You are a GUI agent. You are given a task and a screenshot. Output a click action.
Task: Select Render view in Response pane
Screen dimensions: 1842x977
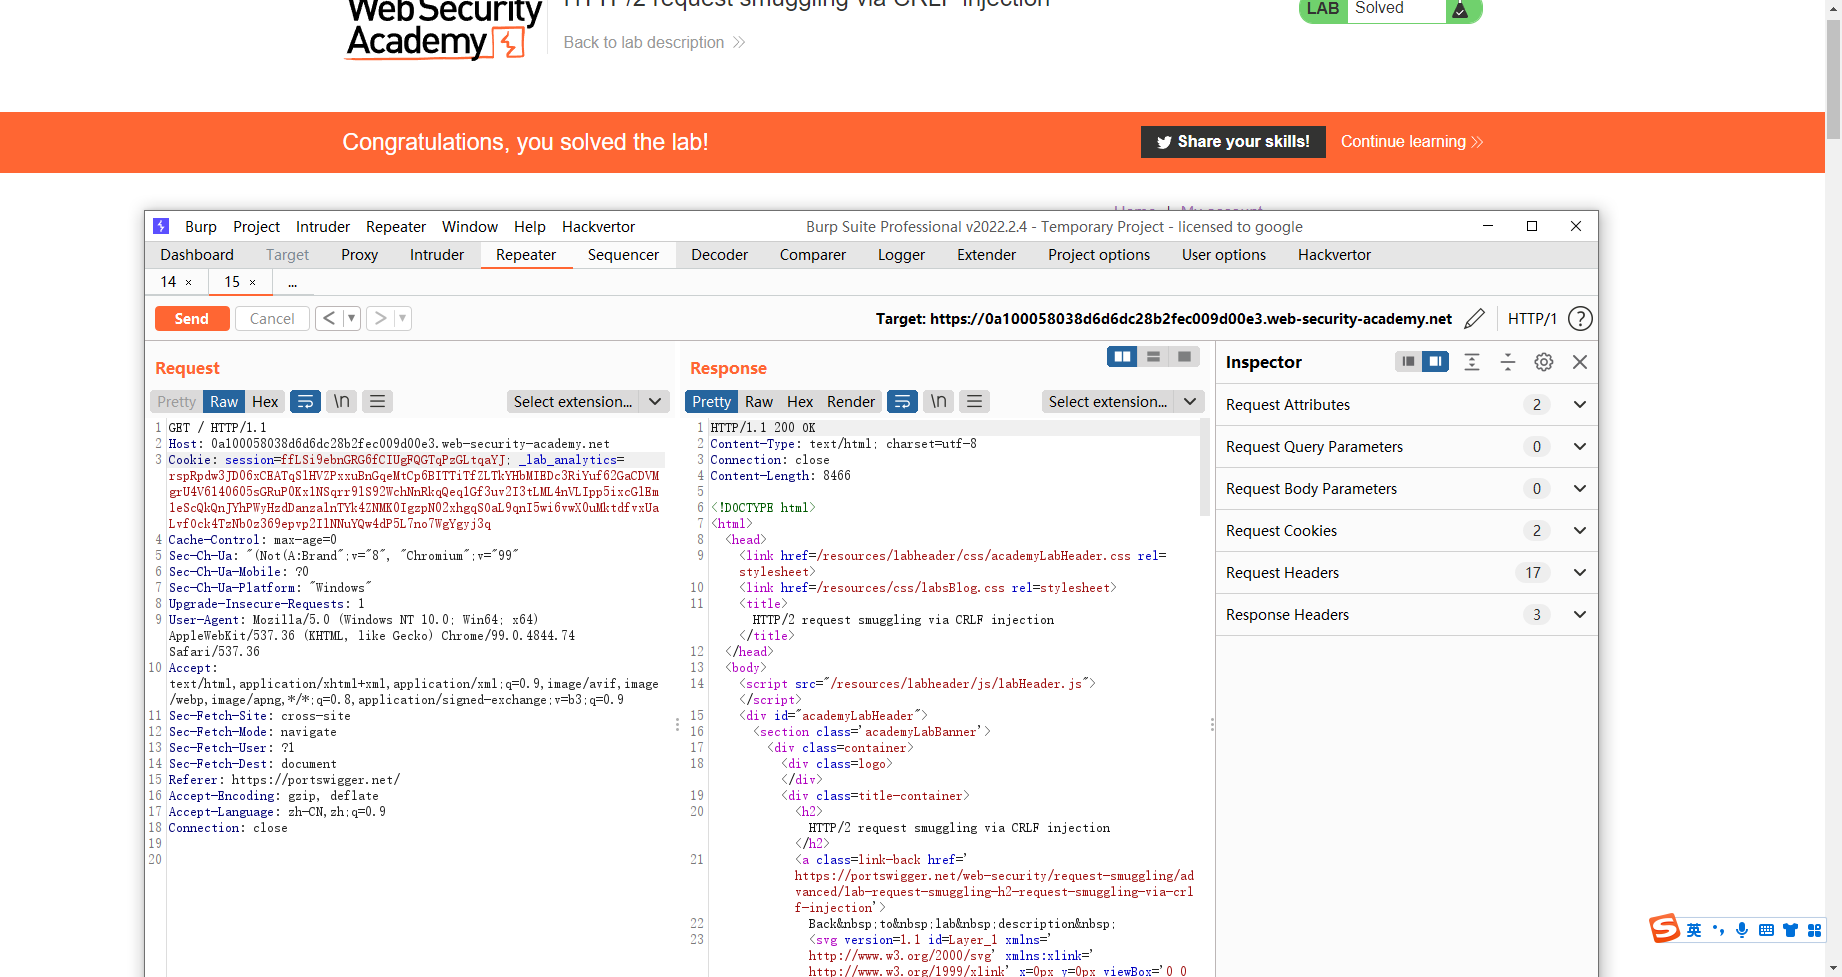[851, 401]
